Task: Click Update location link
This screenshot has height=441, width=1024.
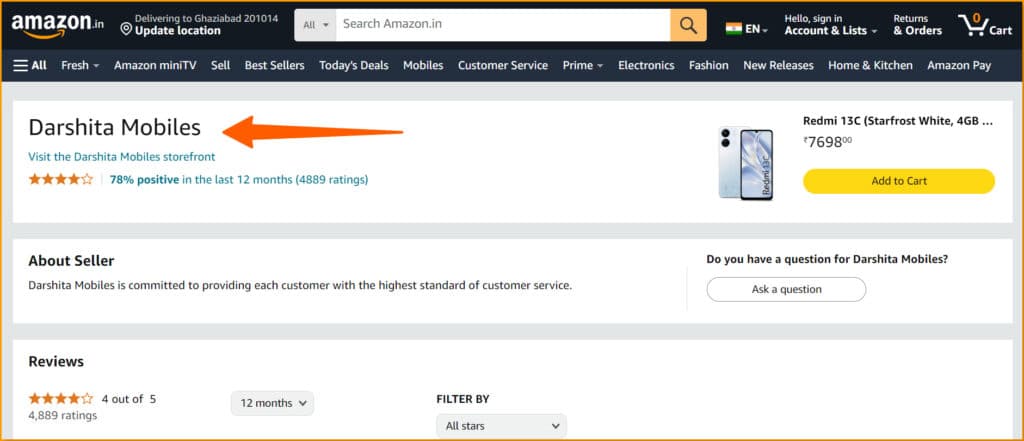Action: click(x=178, y=31)
